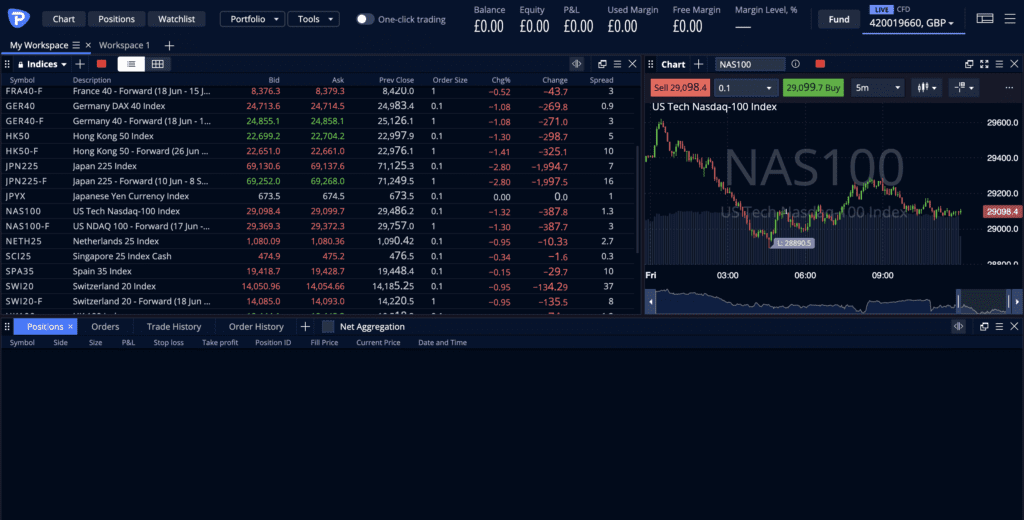Screen dimensions: 1024x520
Task: Click the Pepperstone logo icon
Action: [18, 18]
